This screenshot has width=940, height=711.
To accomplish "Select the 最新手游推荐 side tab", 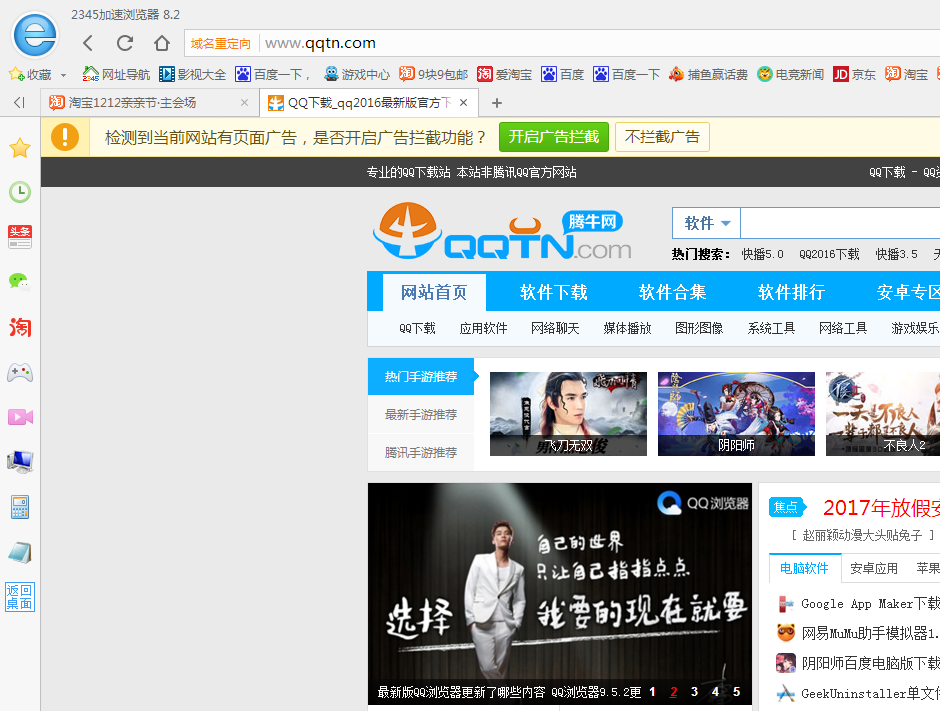I will [421, 414].
